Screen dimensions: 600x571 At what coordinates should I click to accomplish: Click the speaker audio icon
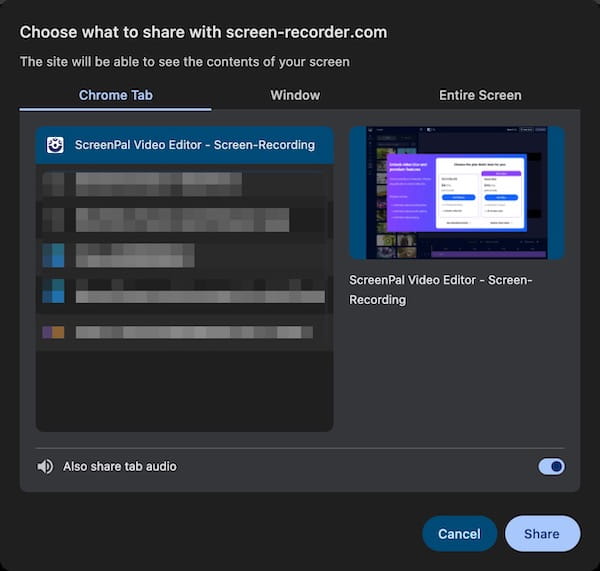pos(45,467)
